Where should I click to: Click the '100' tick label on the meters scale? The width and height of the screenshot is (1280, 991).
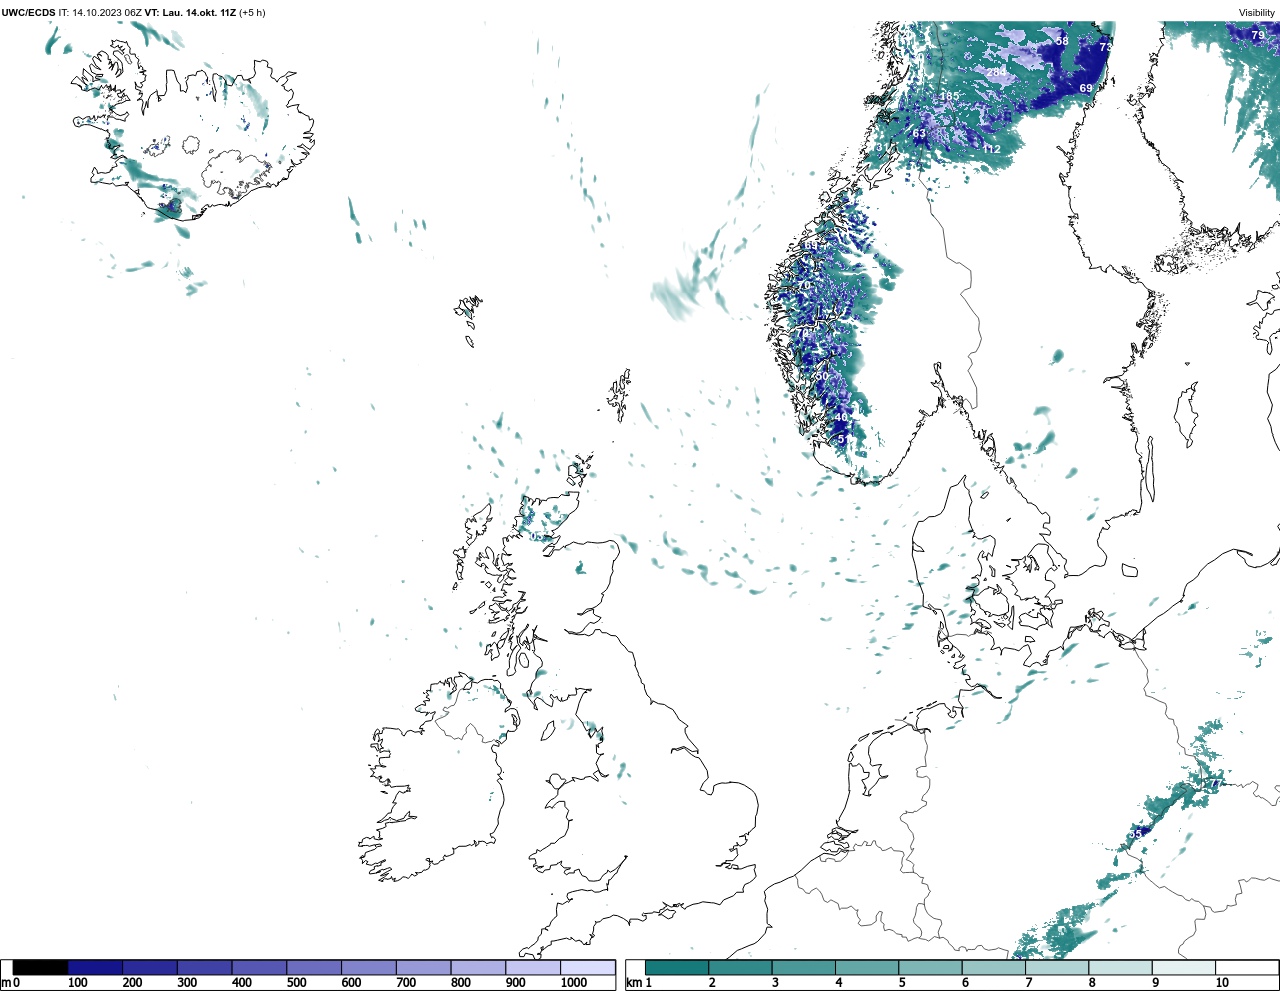point(77,983)
